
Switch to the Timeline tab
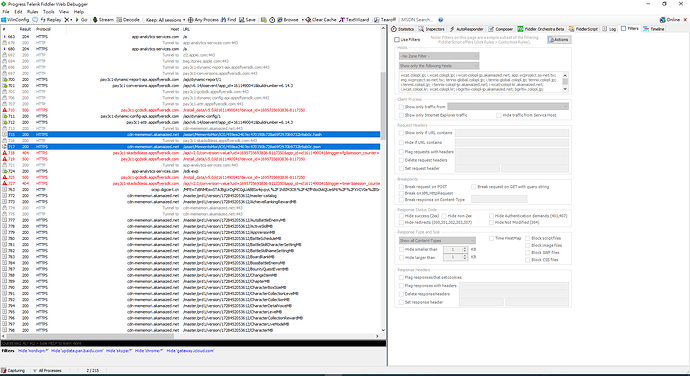point(654,29)
